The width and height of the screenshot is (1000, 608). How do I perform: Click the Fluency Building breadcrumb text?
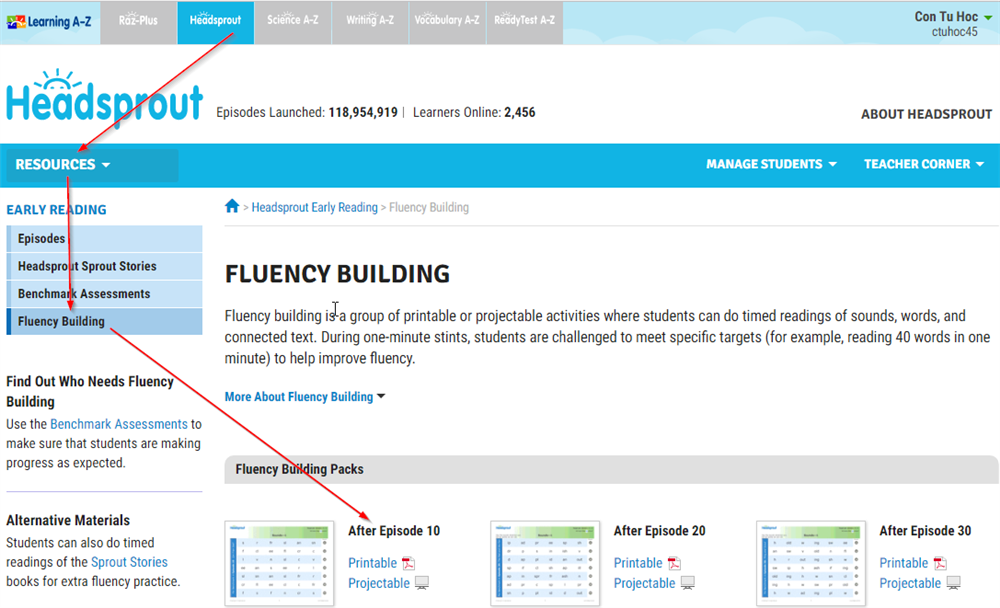coord(429,207)
